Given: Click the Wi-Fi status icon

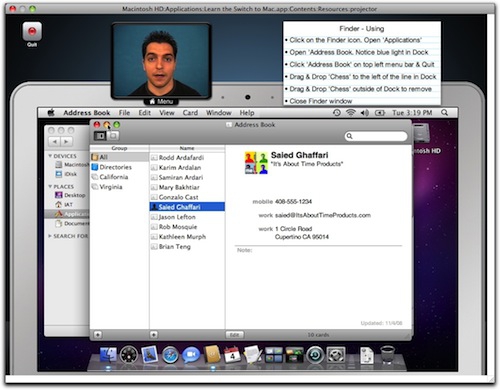Looking at the screenshot, I should click(x=351, y=113).
